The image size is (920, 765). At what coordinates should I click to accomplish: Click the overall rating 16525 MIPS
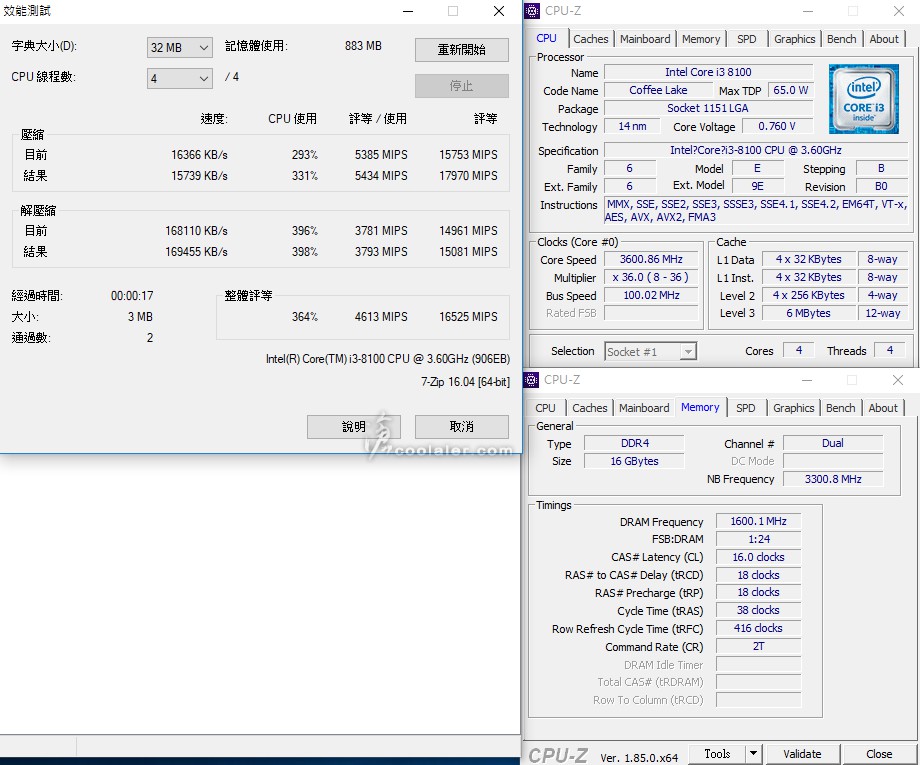tap(468, 317)
